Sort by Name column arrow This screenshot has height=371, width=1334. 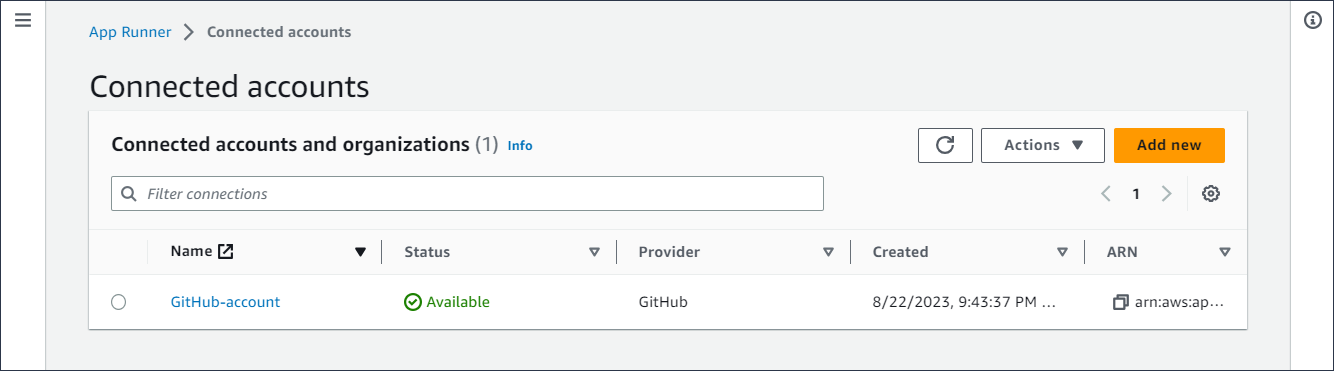361,252
